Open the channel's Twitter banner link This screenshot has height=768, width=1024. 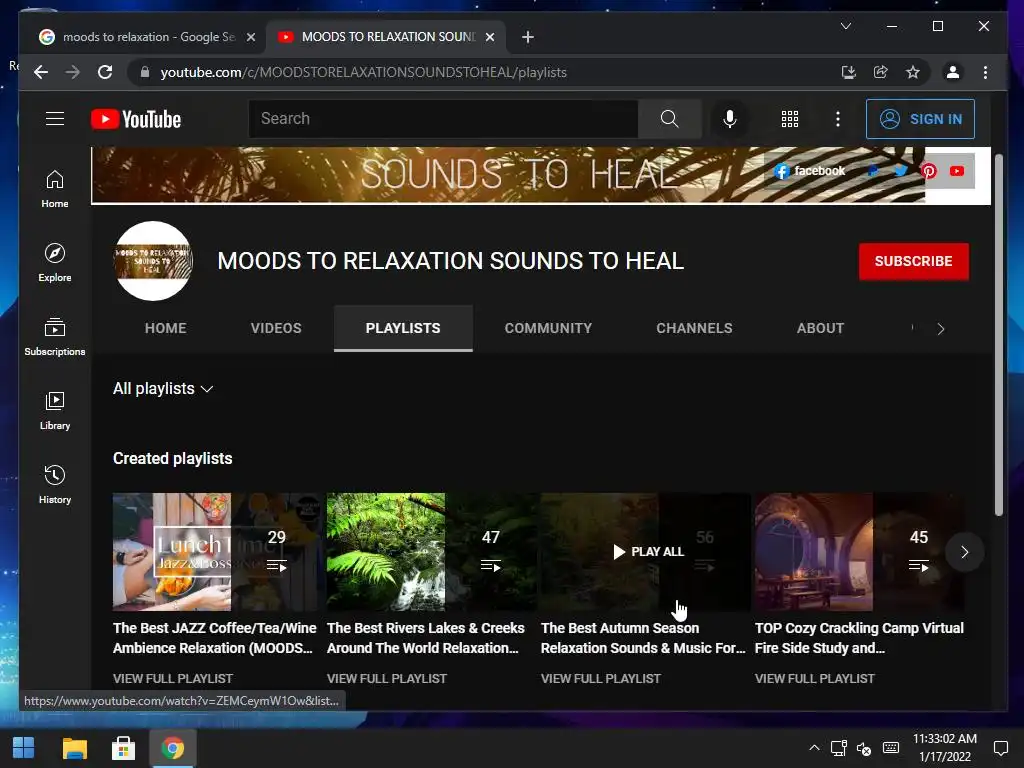coord(901,171)
